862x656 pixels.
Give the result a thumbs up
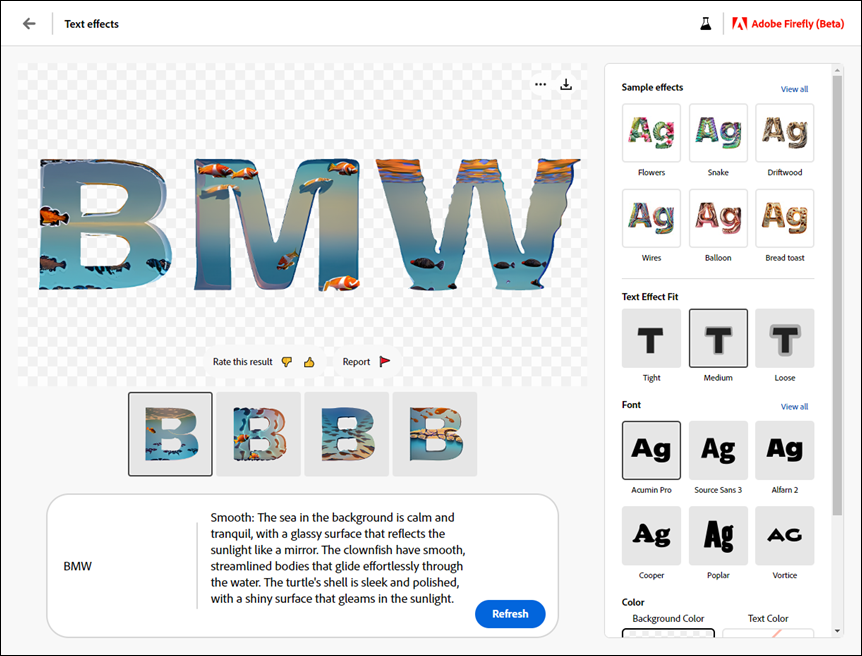tap(309, 362)
